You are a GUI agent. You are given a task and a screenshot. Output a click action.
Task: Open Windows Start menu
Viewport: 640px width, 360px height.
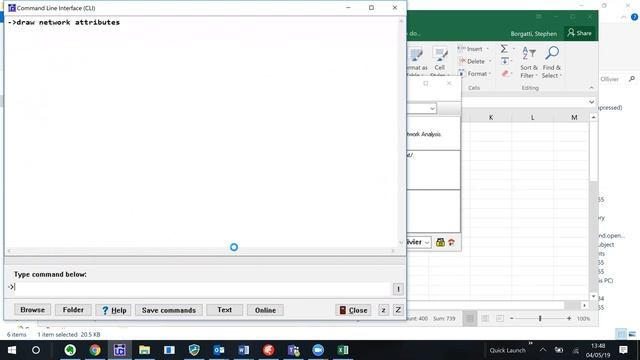click(x=12, y=350)
